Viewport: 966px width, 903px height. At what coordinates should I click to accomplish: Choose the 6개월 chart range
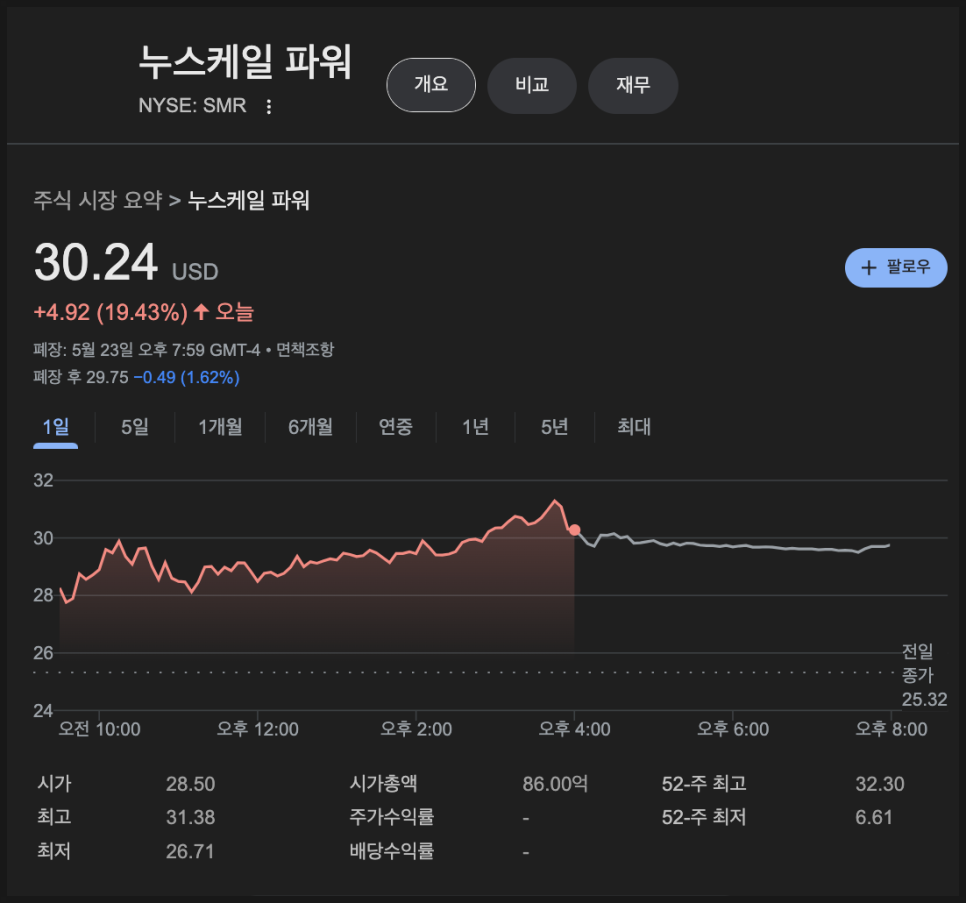point(310,427)
